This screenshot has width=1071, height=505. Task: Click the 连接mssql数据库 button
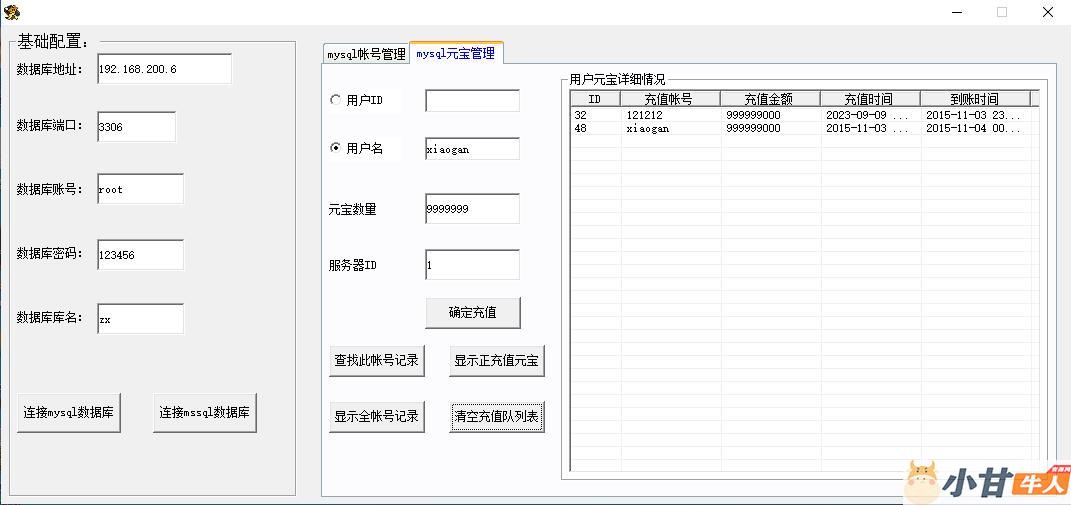point(205,412)
